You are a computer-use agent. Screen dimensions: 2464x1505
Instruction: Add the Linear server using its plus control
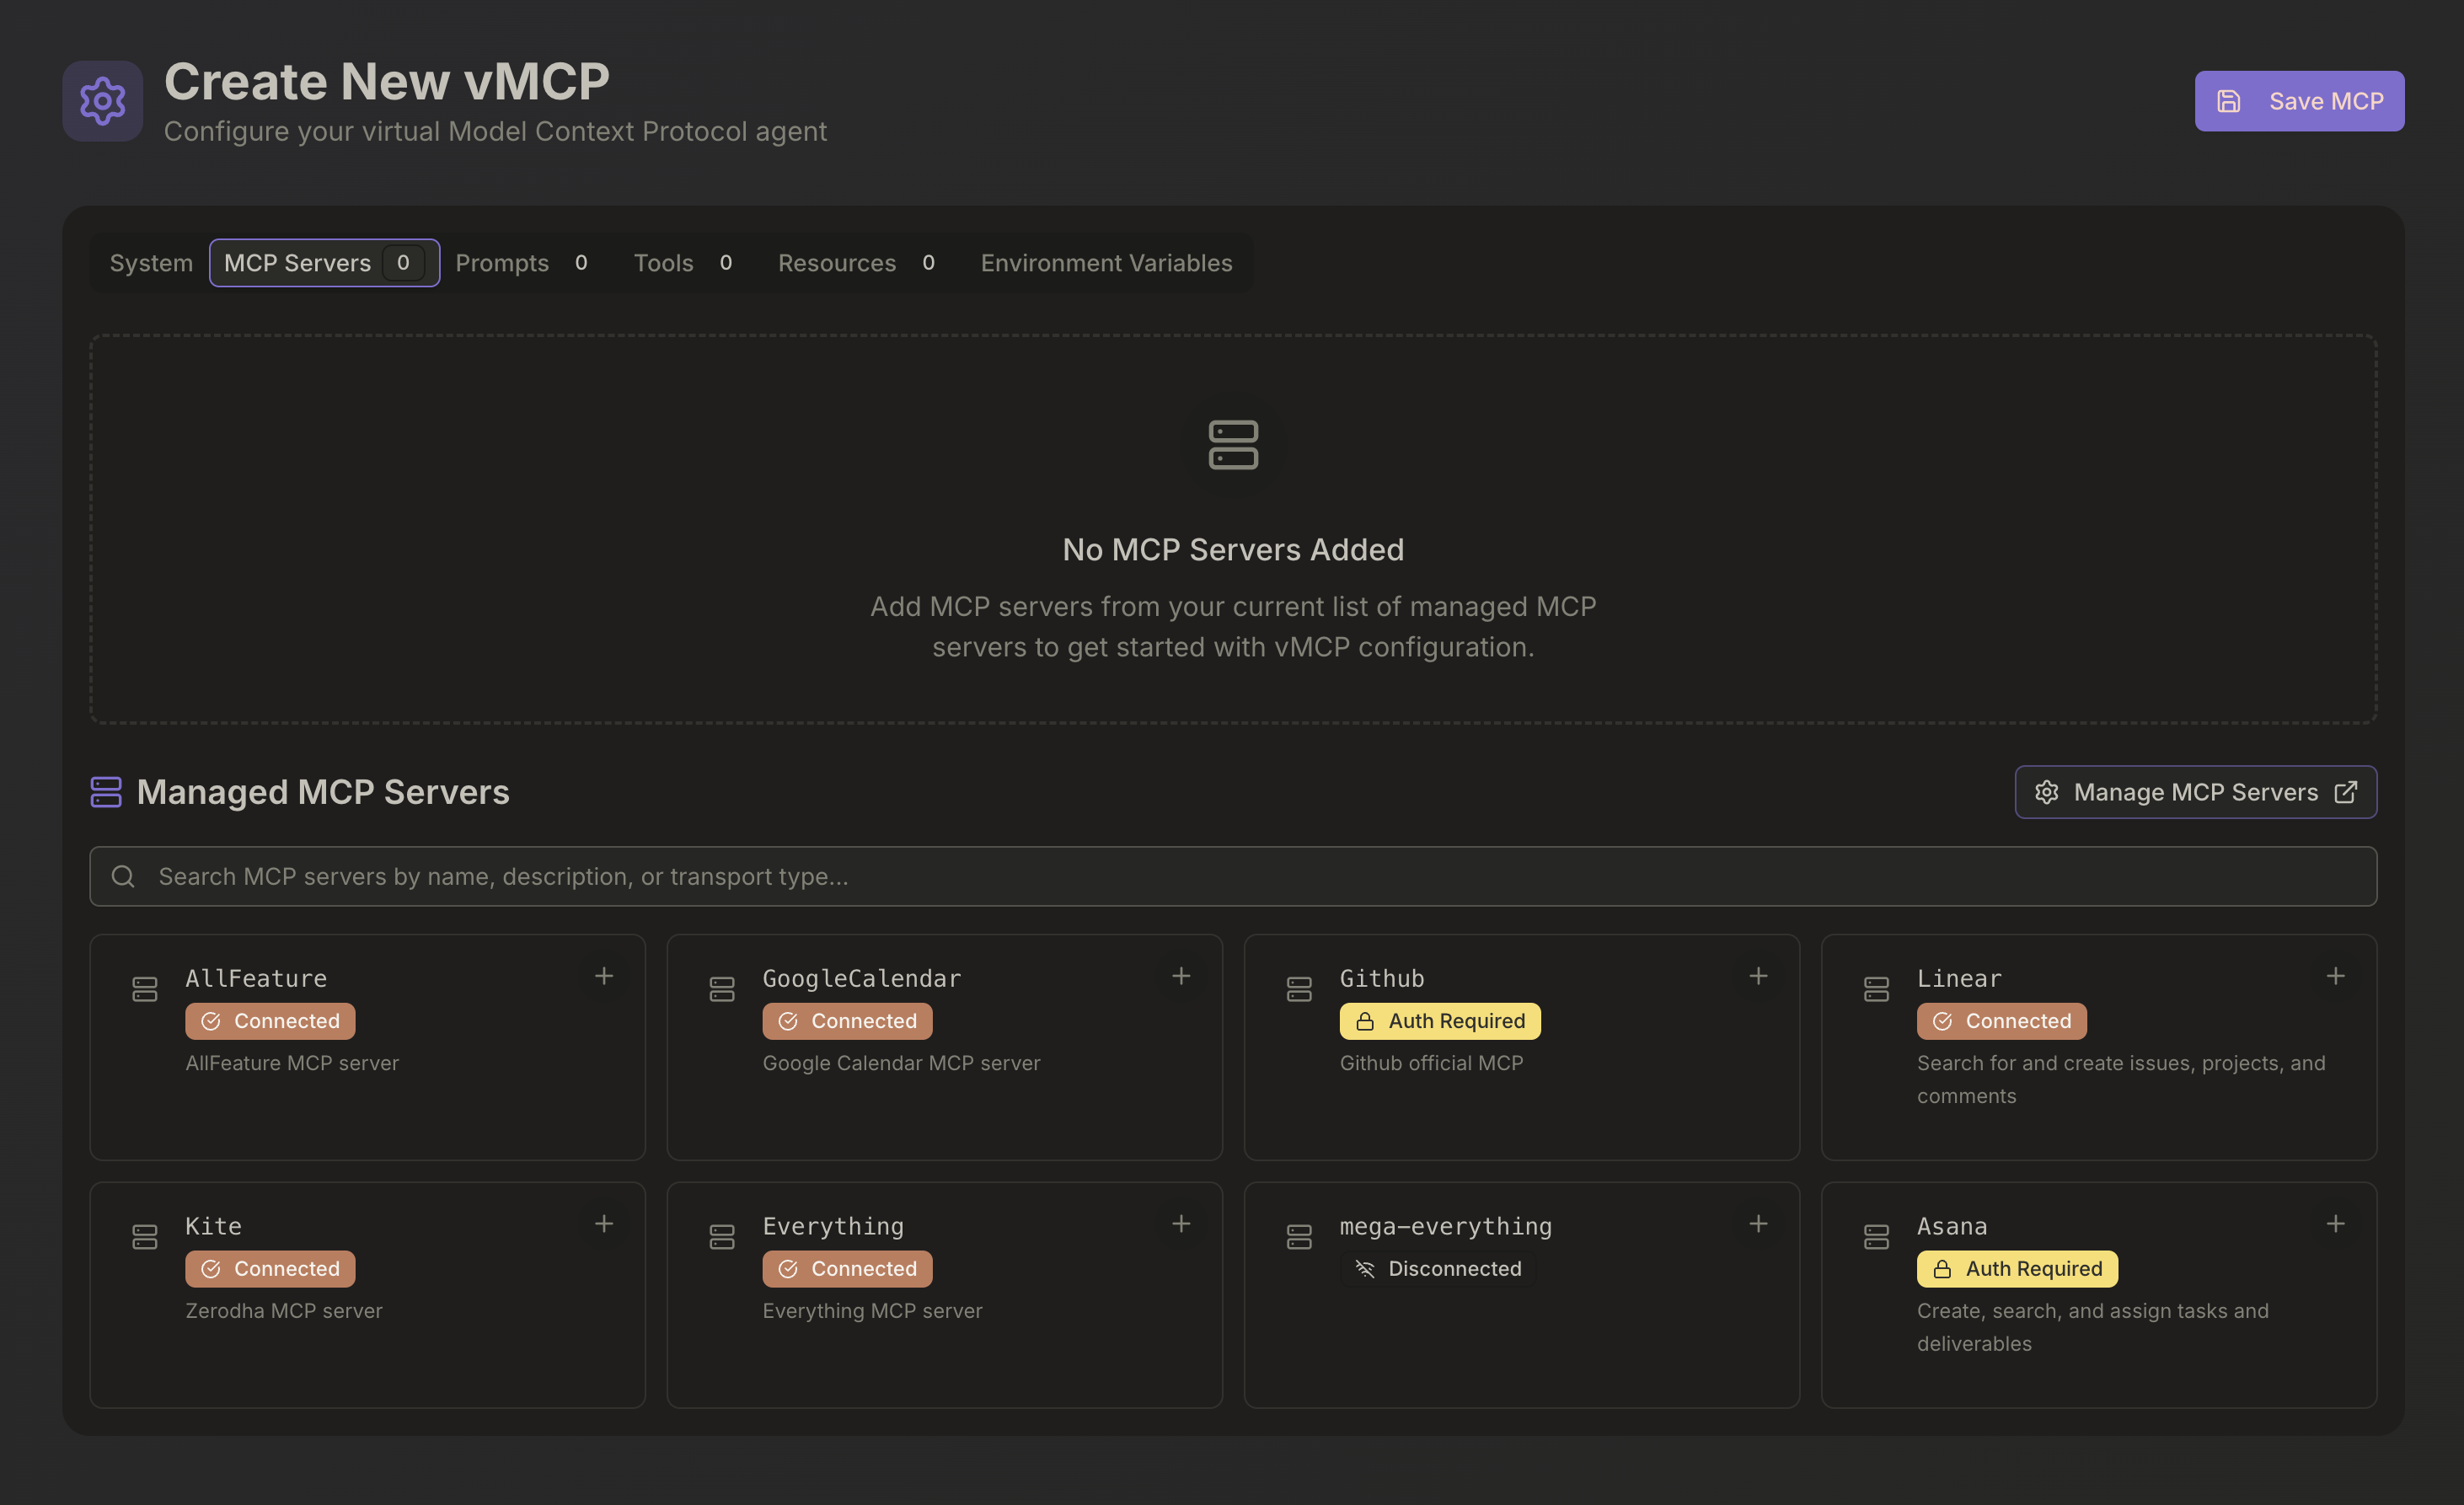tap(2336, 975)
